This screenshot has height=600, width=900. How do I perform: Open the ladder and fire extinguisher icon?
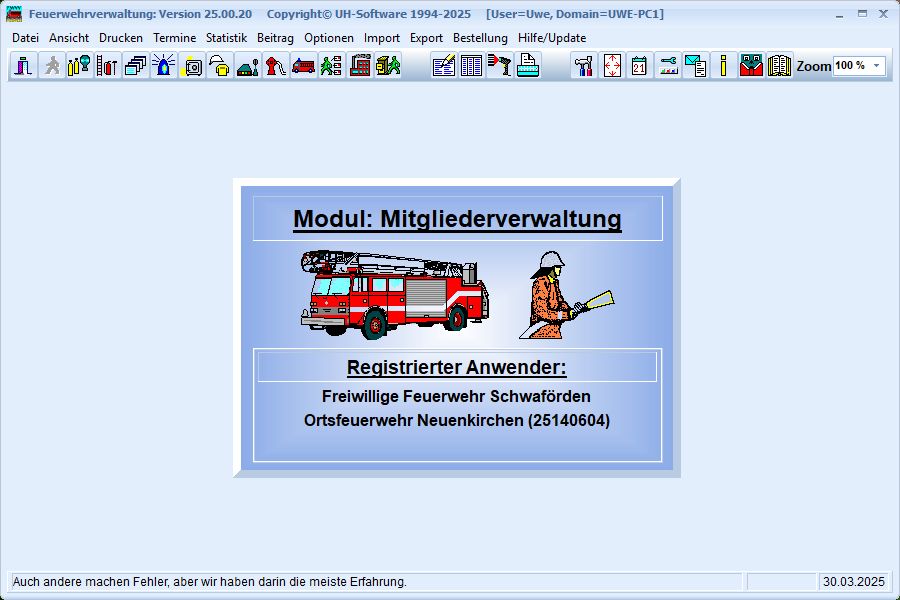107,65
